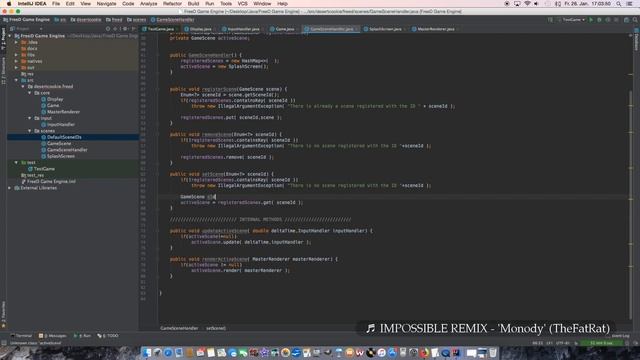
Task: Select GameSceneHandler in project tree
Action: click(64, 150)
